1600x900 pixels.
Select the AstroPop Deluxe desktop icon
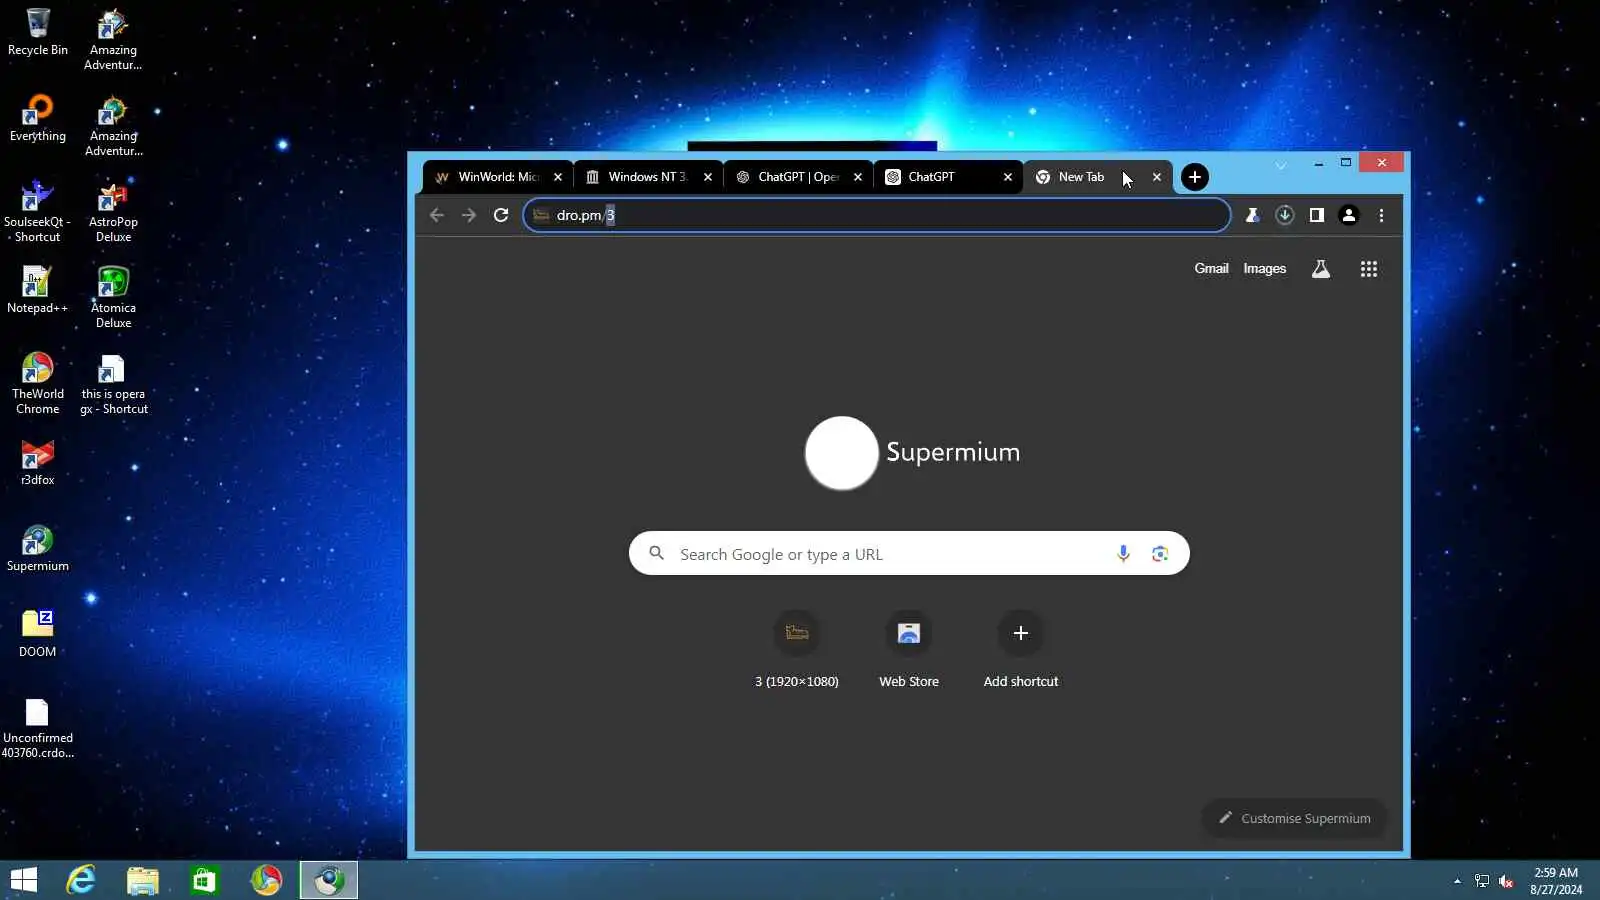(113, 211)
